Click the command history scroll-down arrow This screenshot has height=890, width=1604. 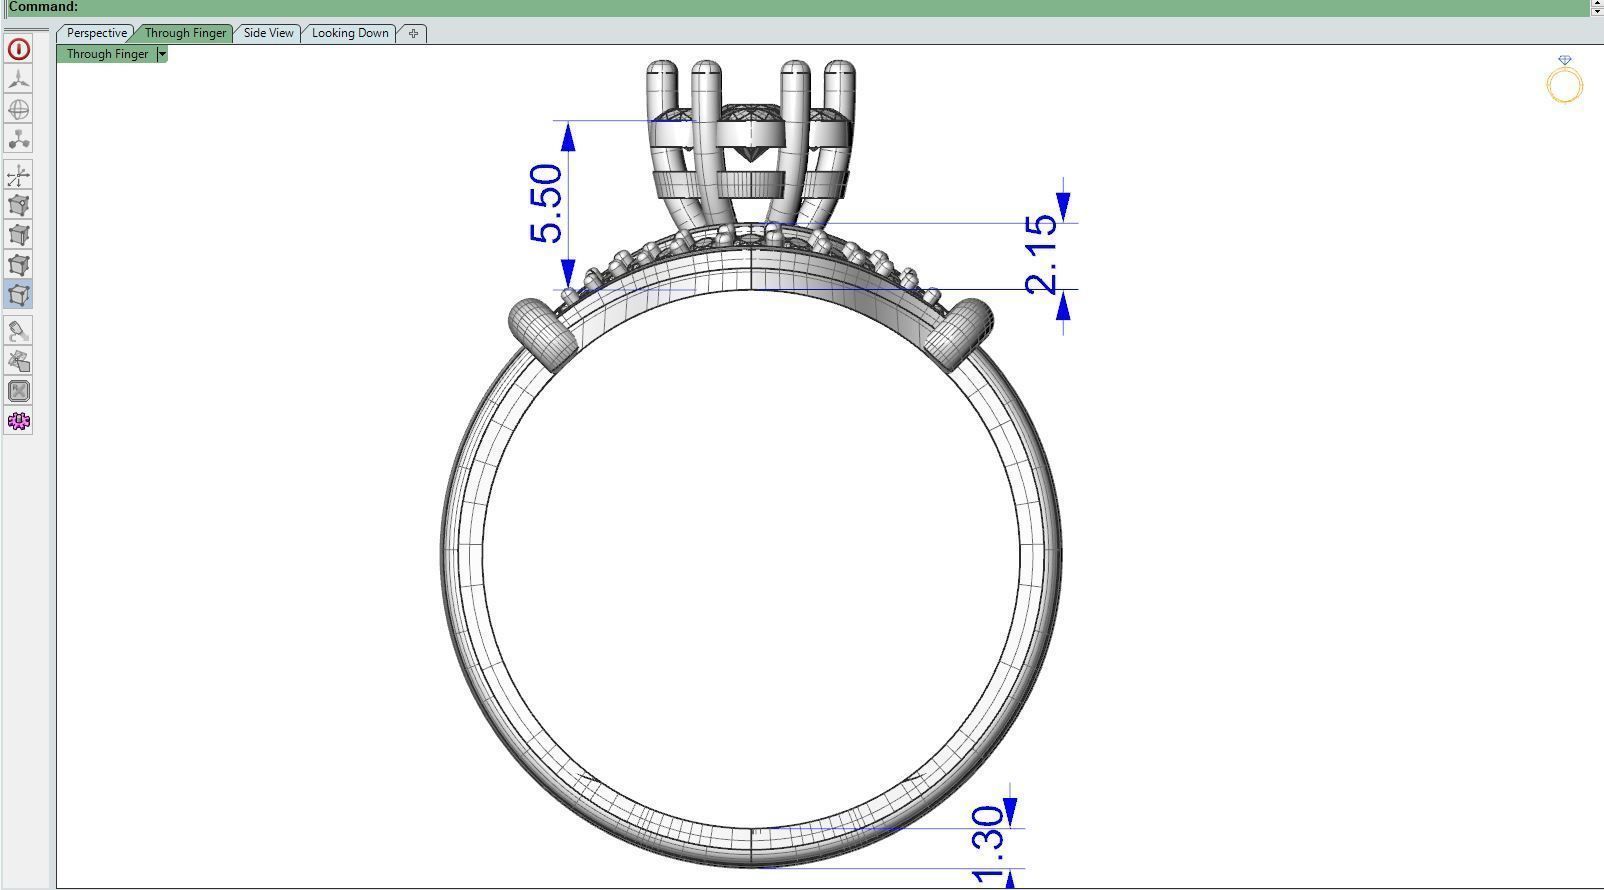(x=1597, y=11)
